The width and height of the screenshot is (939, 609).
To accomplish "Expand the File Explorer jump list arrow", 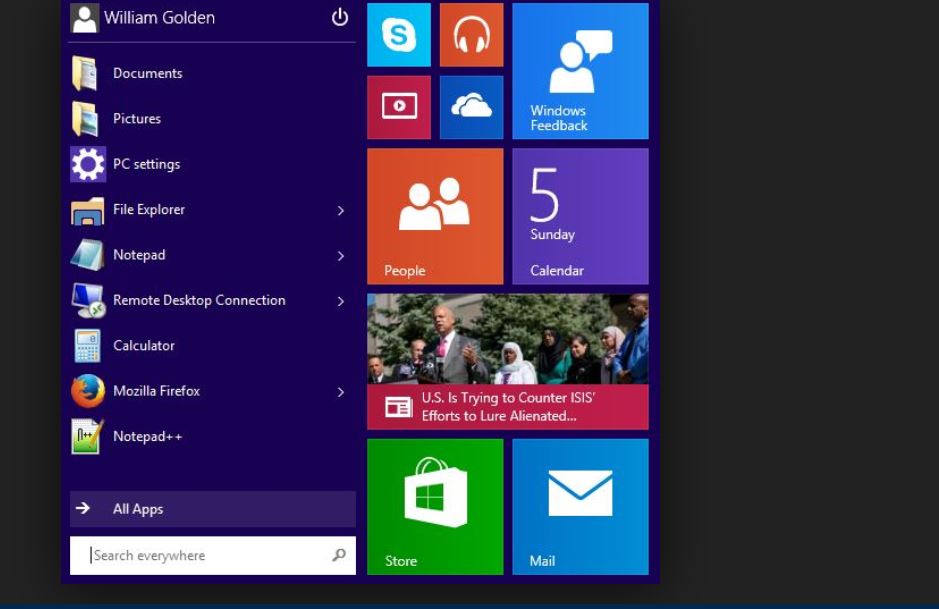I will [x=340, y=210].
